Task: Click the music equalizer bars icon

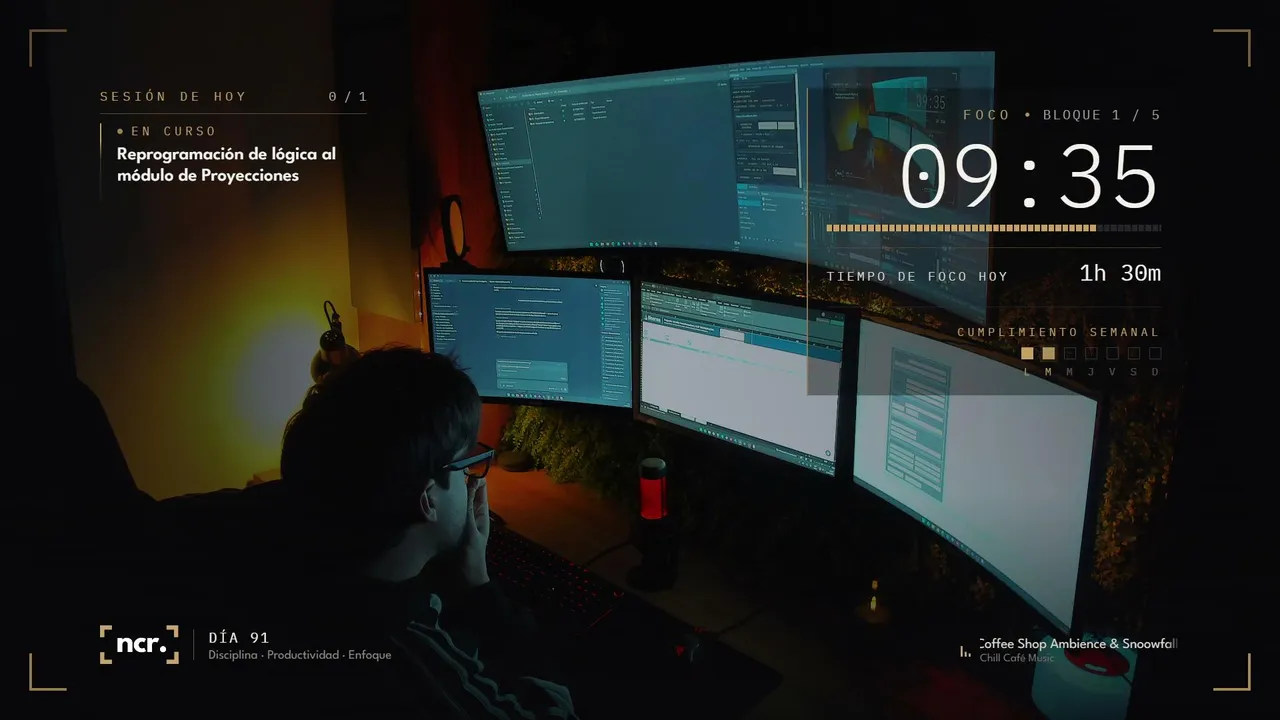Action: [x=965, y=651]
